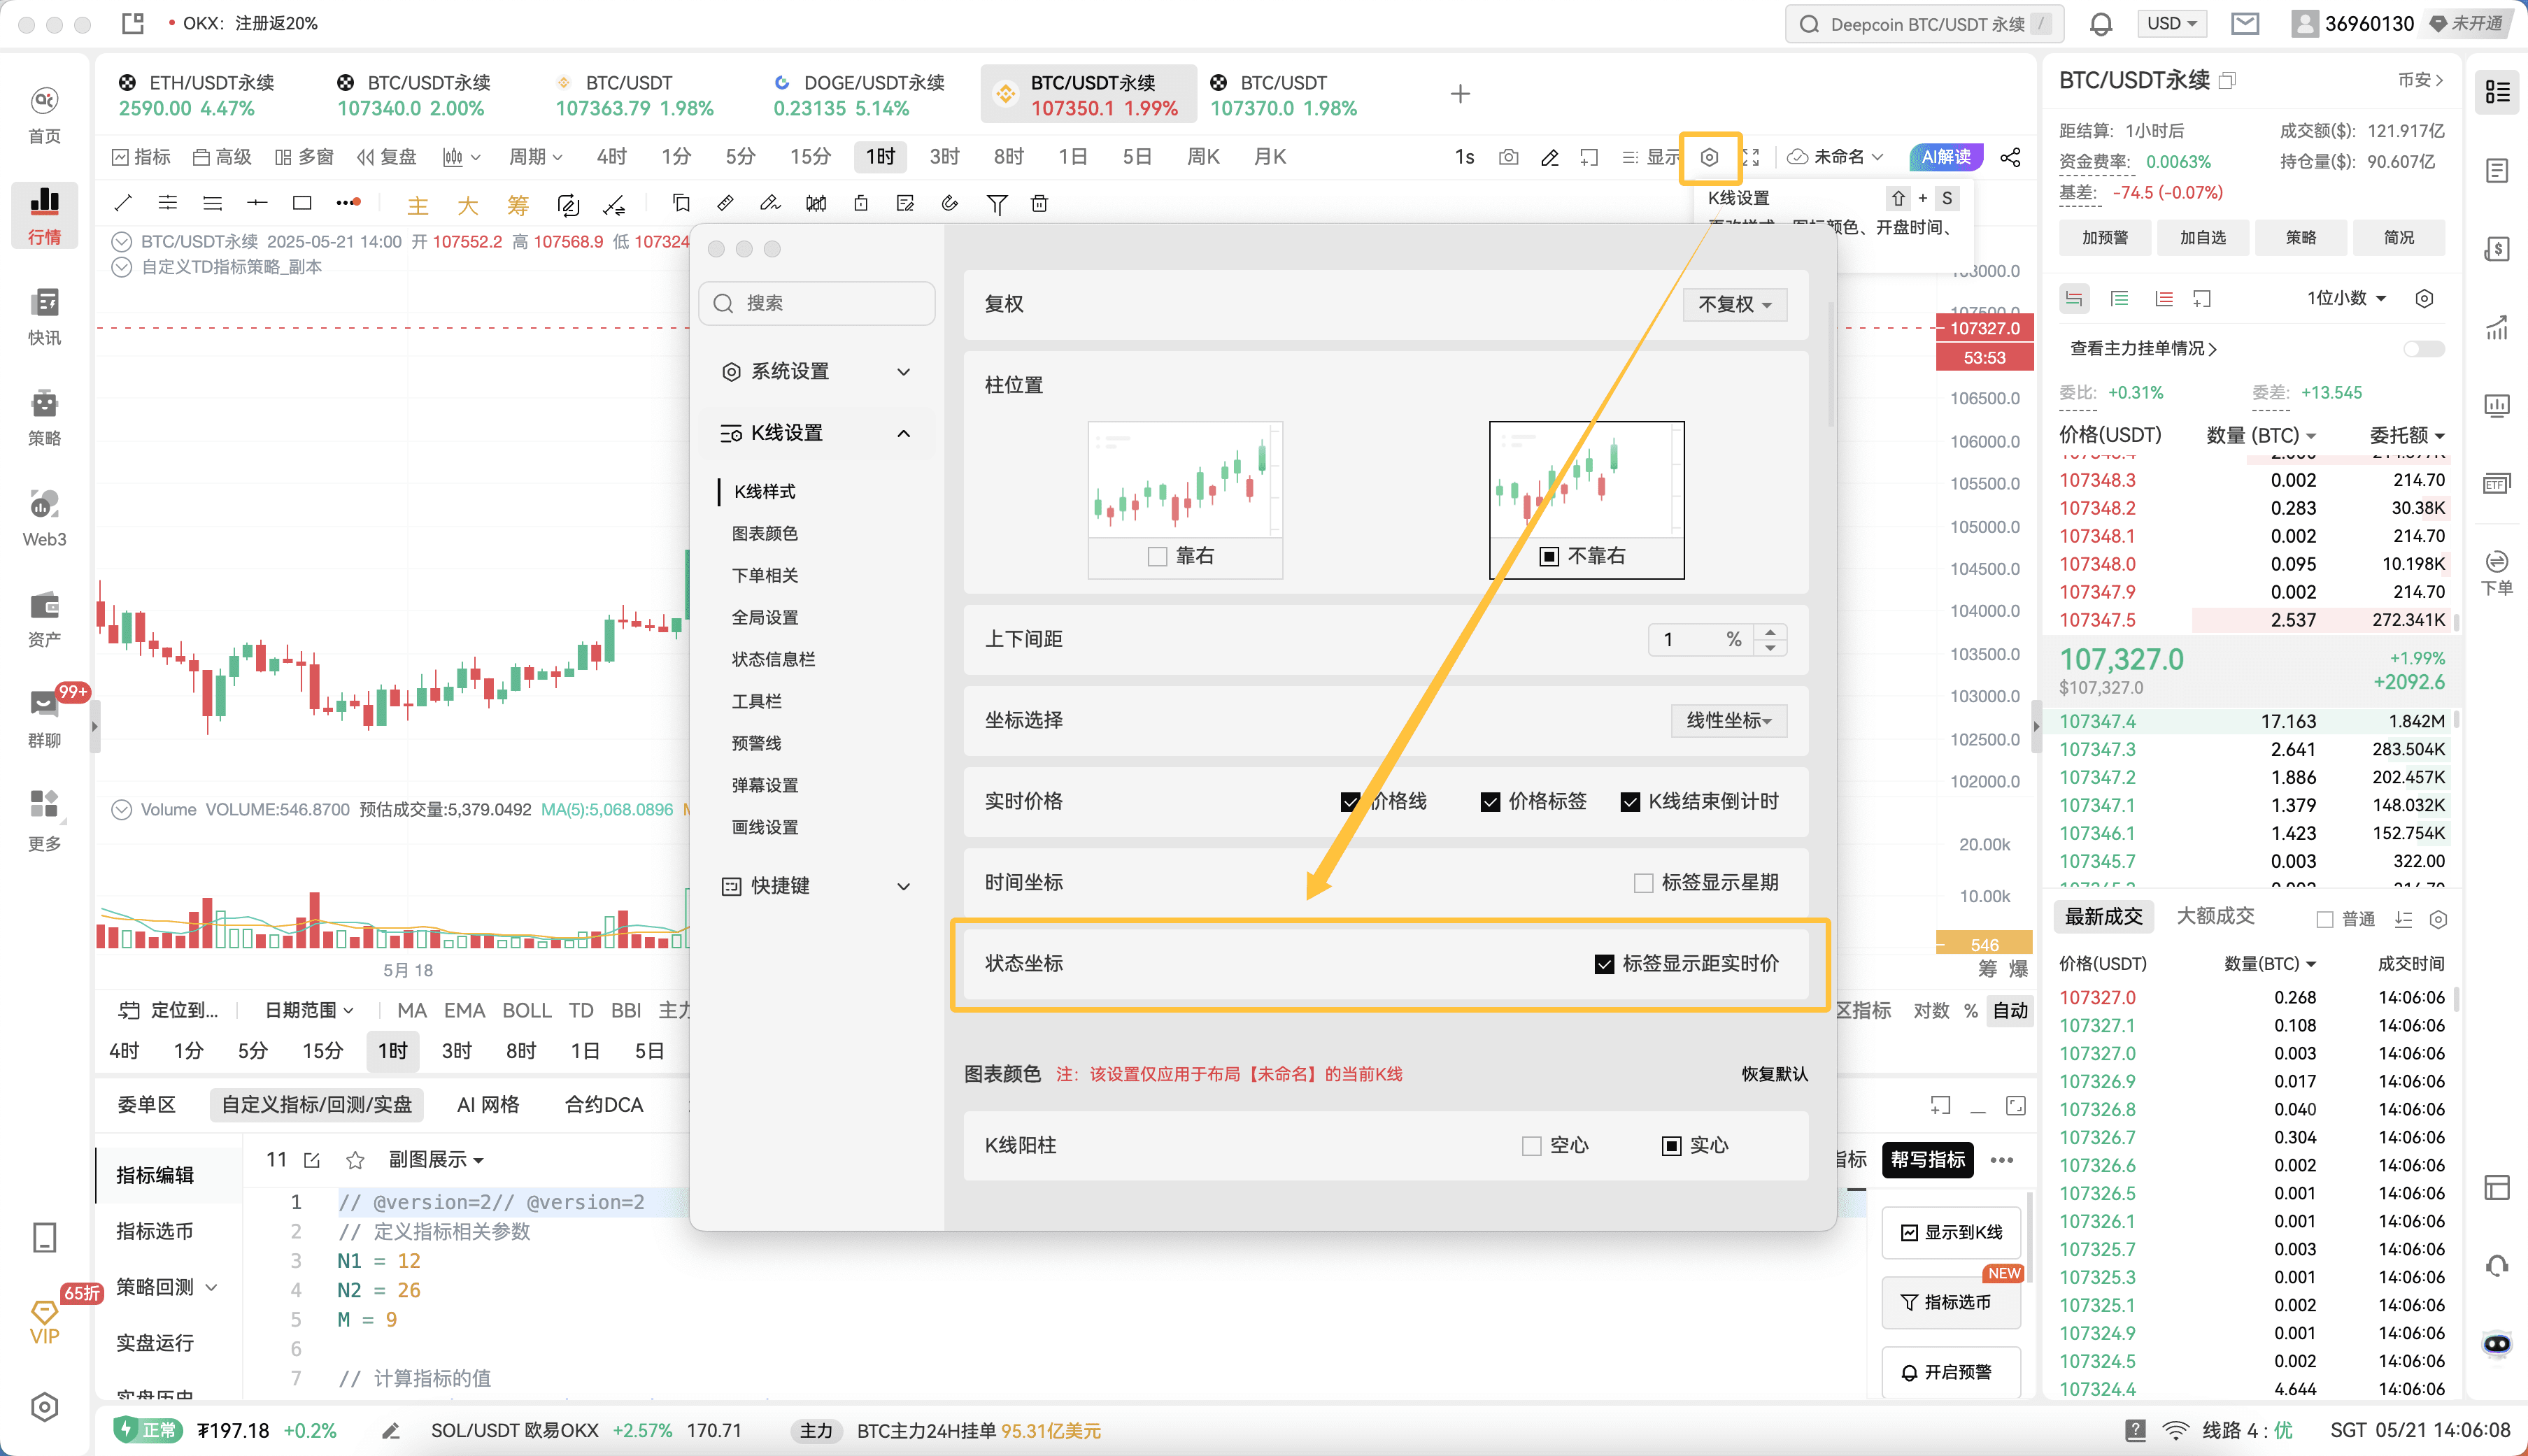Image resolution: width=2528 pixels, height=1456 pixels.
Task: Select 下单相关 in settings sidebar
Action: (764, 575)
